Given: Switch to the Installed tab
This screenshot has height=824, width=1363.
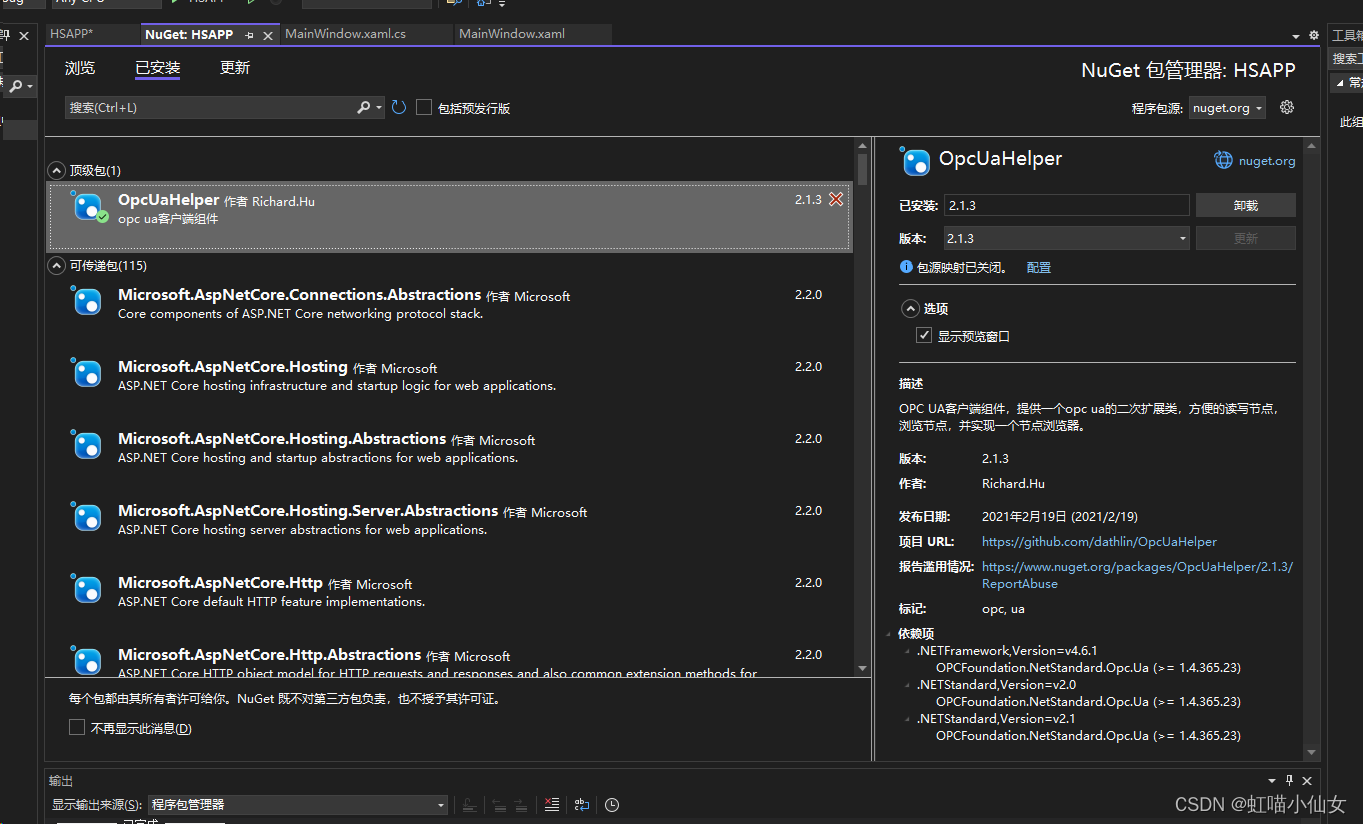Looking at the screenshot, I should pyautogui.click(x=157, y=68).
